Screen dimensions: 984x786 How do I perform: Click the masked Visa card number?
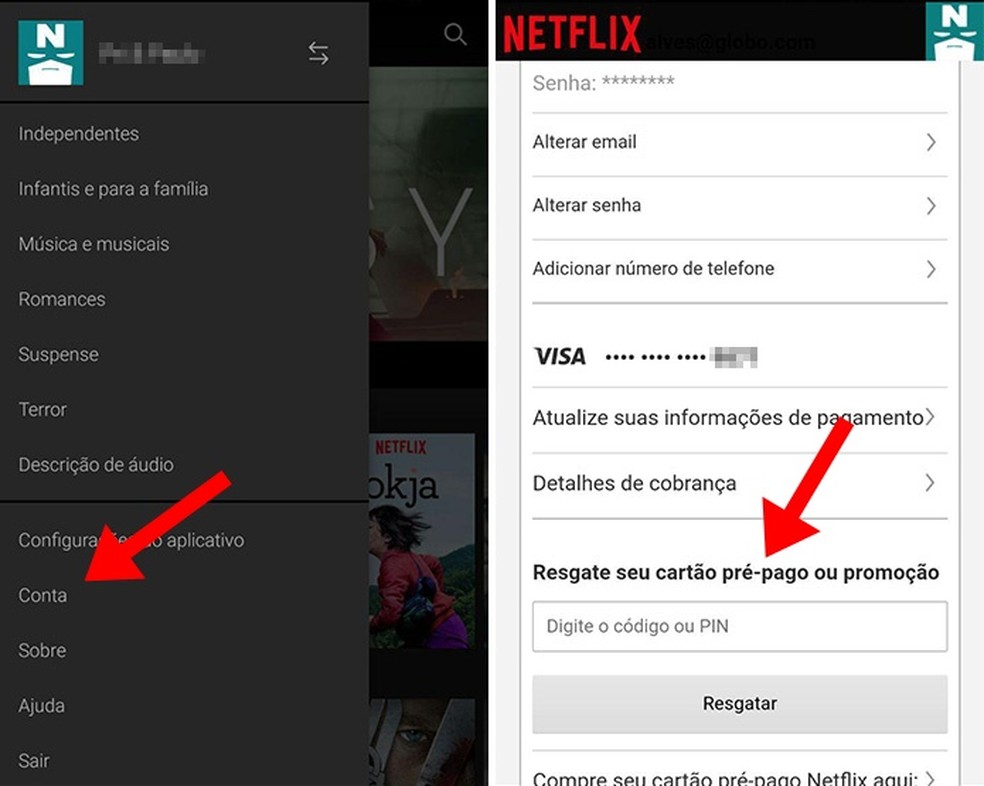click(x=681, y=357)
